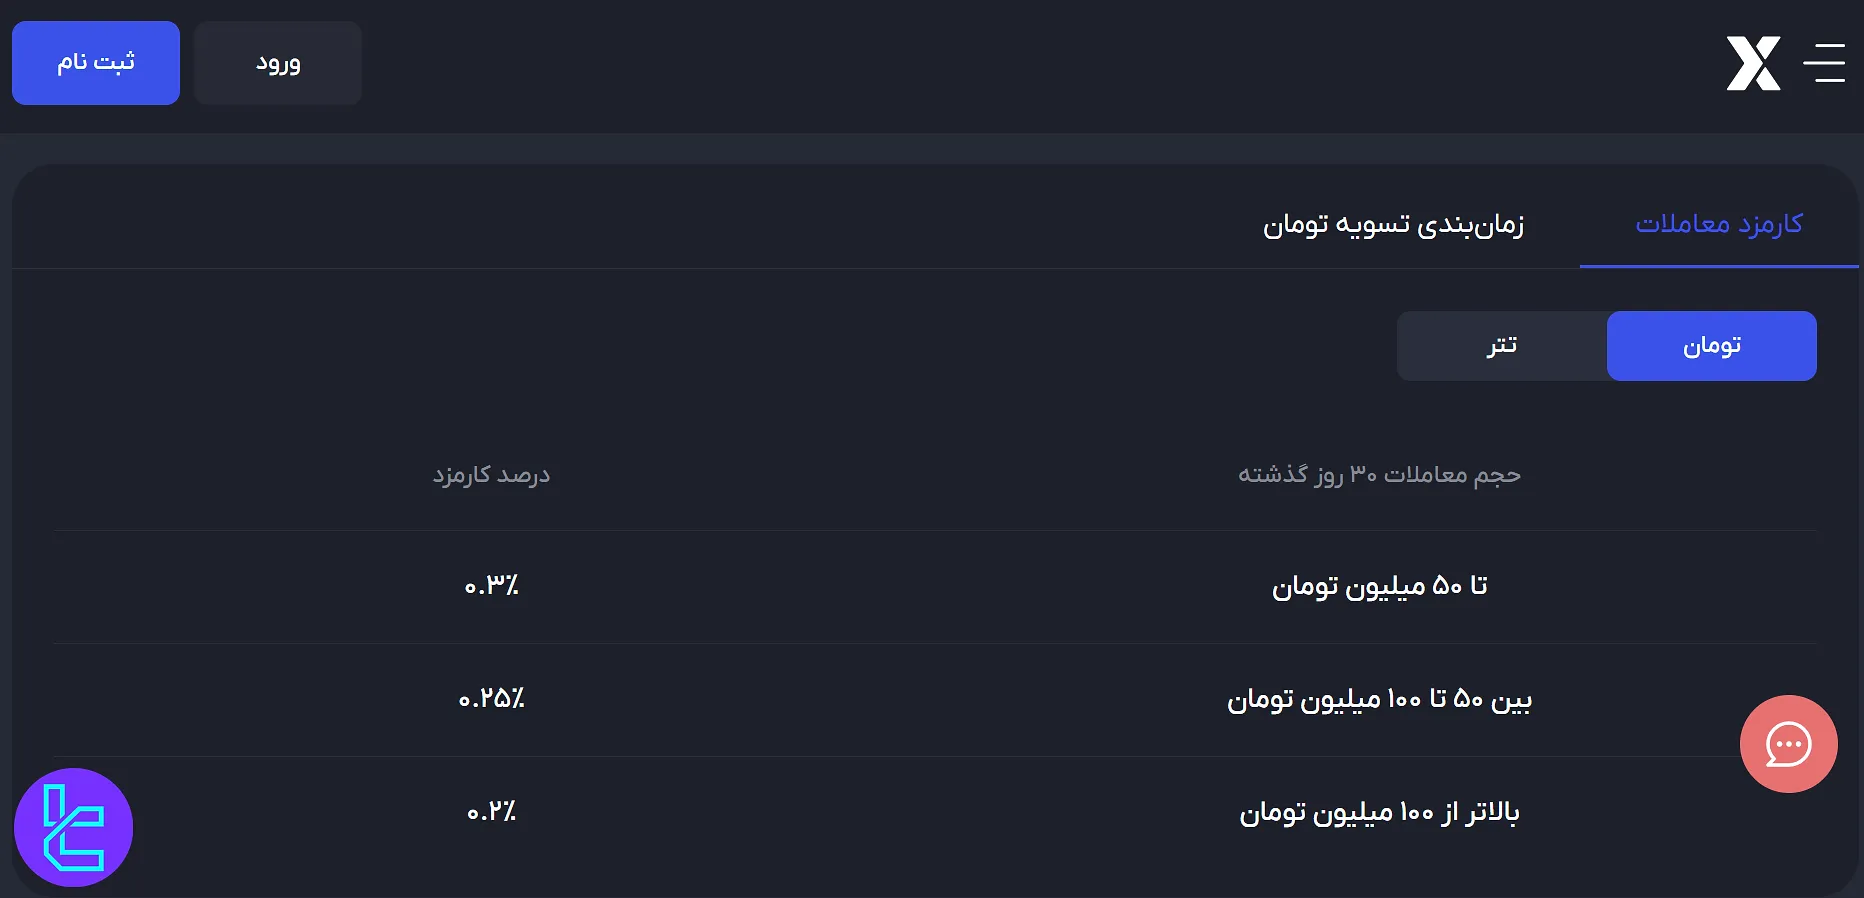Viewport: 1864px width, 898px height.
Task: Click the chat speech bubble icon
Action: (x=1789, y=744)
